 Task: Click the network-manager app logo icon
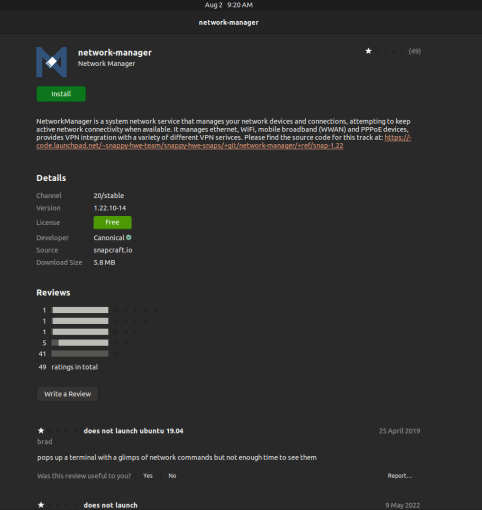52,62
